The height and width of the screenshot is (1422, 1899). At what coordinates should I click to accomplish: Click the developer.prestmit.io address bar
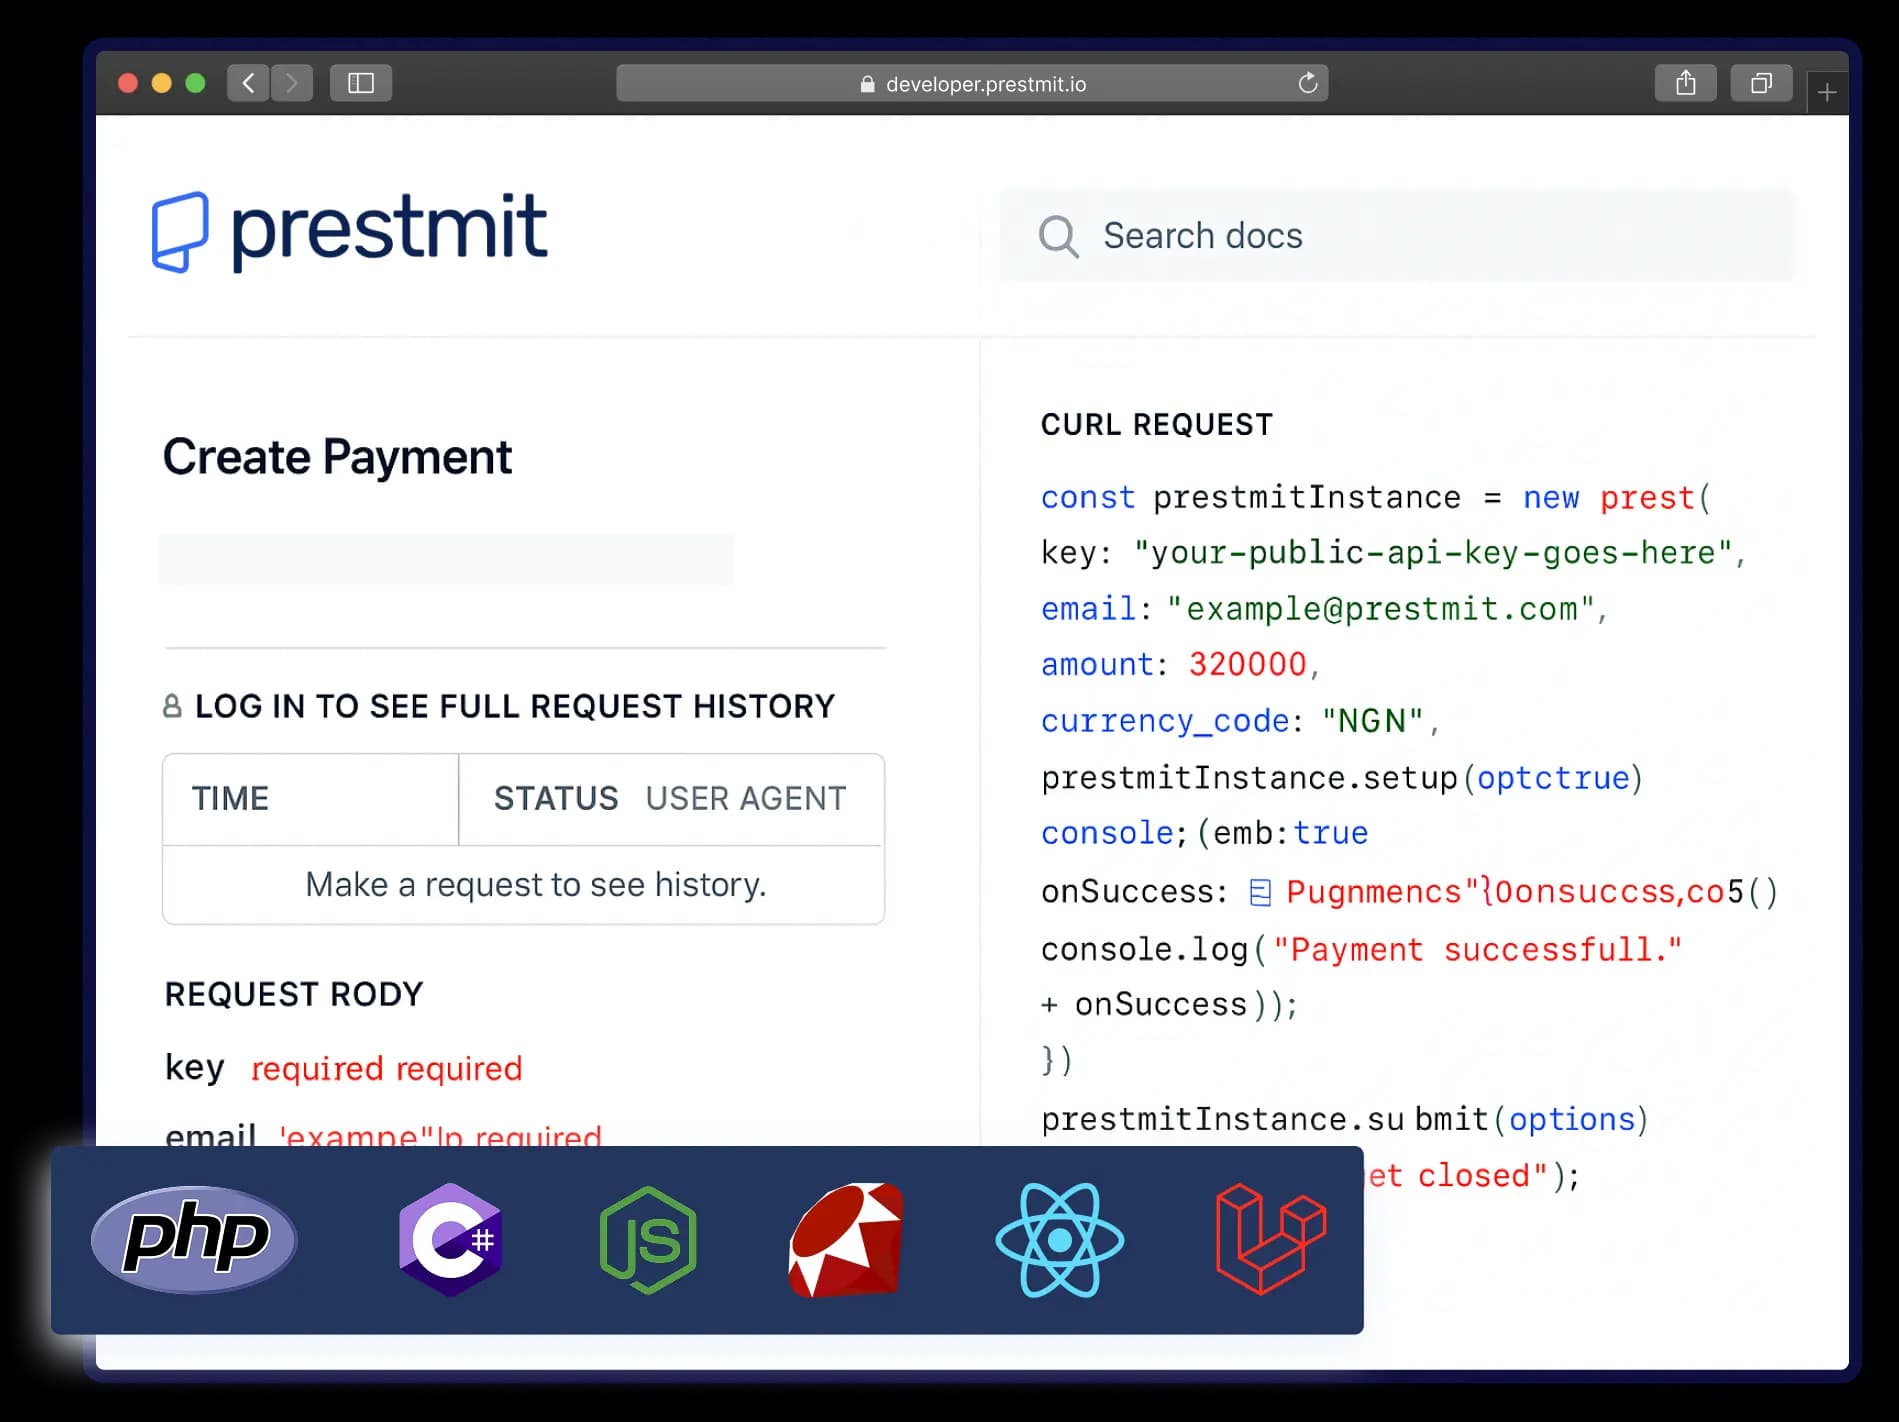point(972,83)
